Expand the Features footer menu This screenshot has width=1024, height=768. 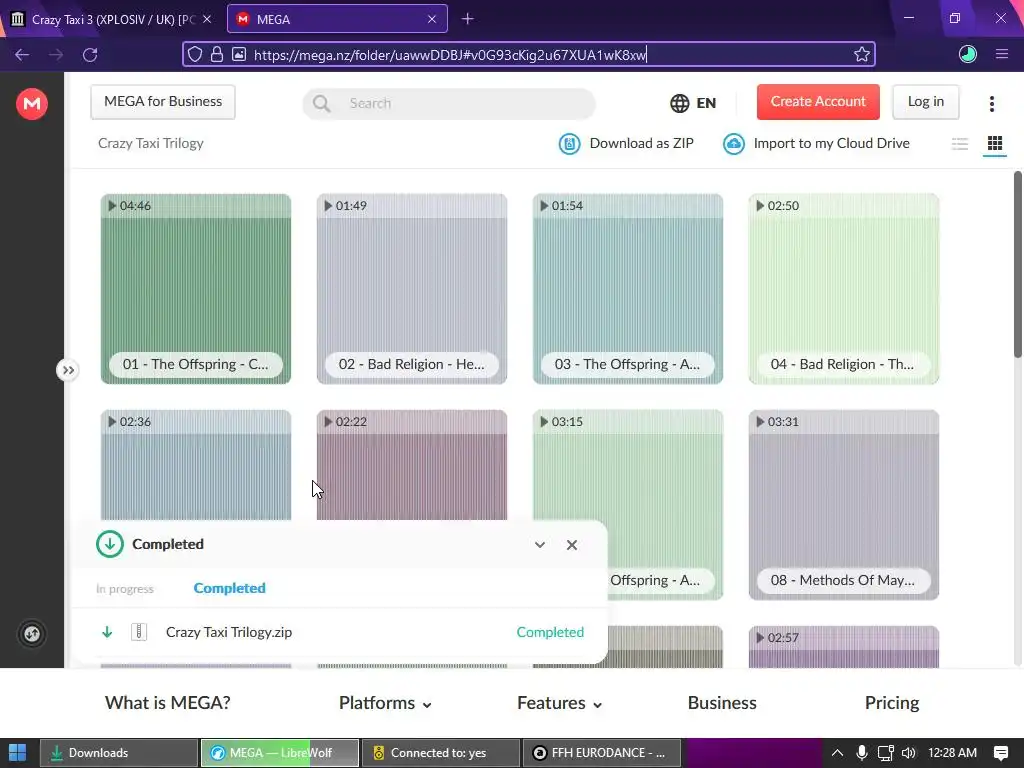(x=560, y=703)
